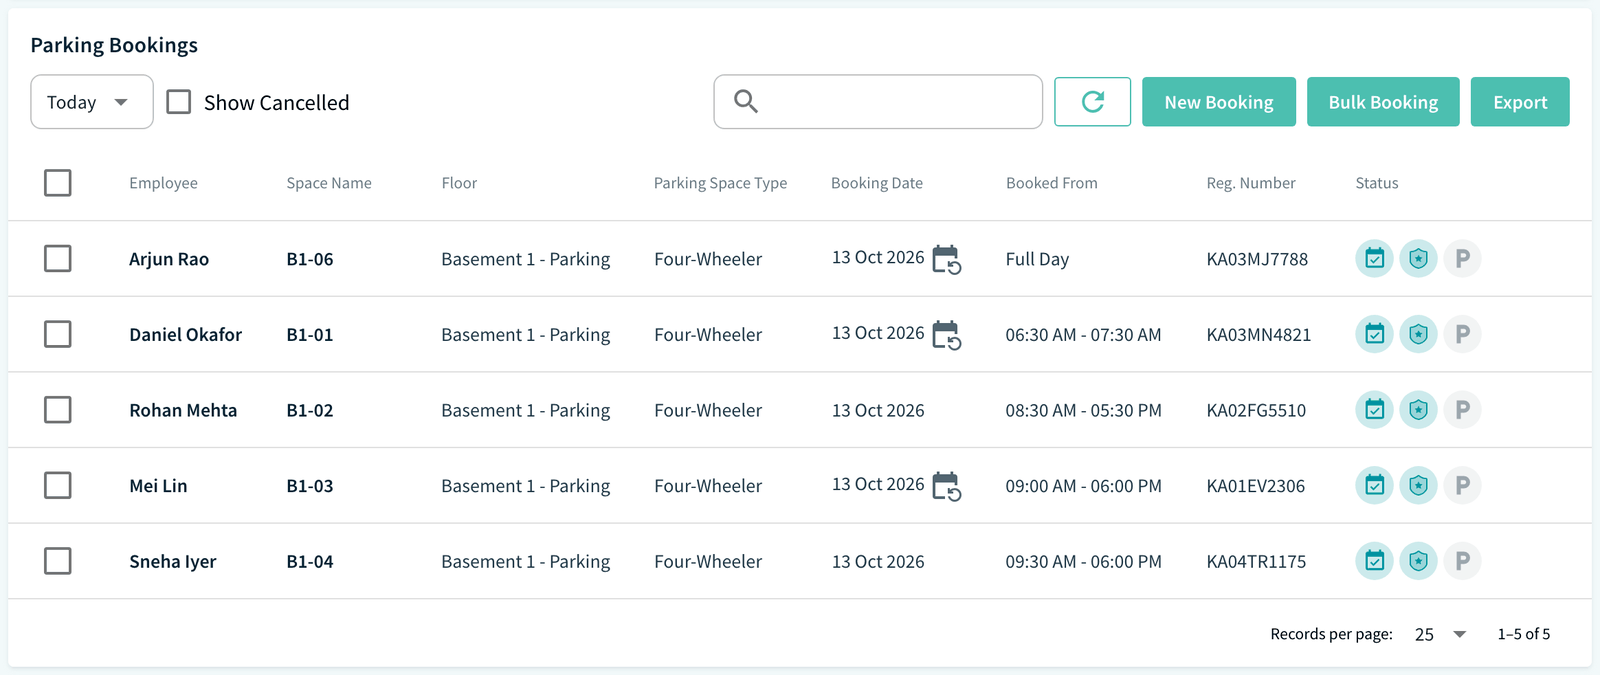Click space name B1-03

pyautogui.click(x=310, y=486)
